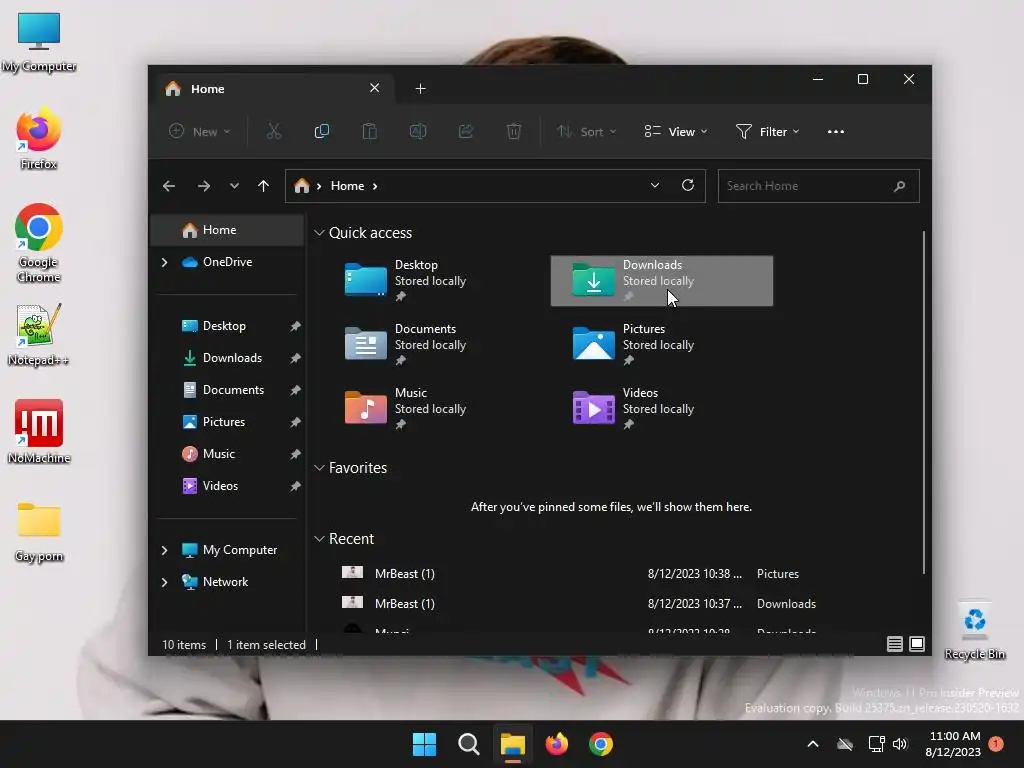The image size is (1024, 768).
Task: Open Documents folder in Quick access
Action: pyautogui.click(x=434, y=345)
